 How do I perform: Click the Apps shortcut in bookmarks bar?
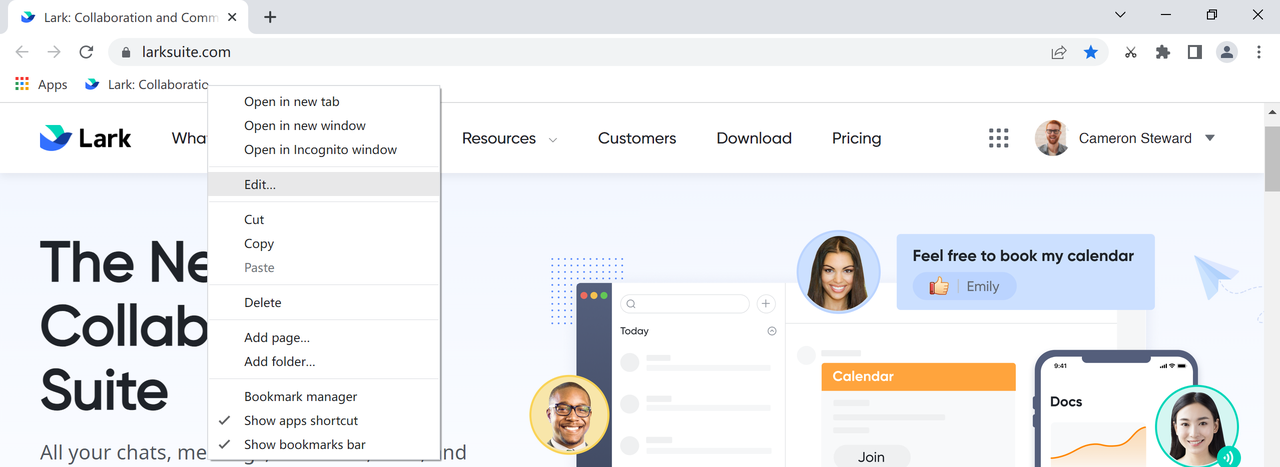[x=41, y=85]
